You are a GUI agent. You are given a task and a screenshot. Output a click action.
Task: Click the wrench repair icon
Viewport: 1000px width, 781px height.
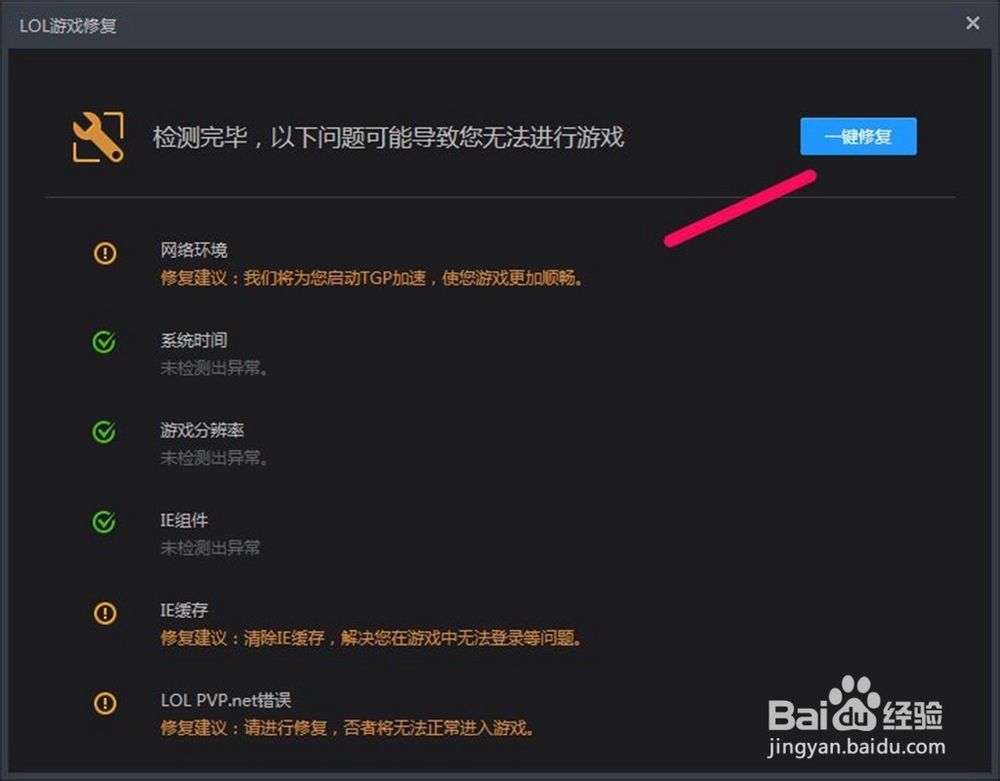coord(98,137)
